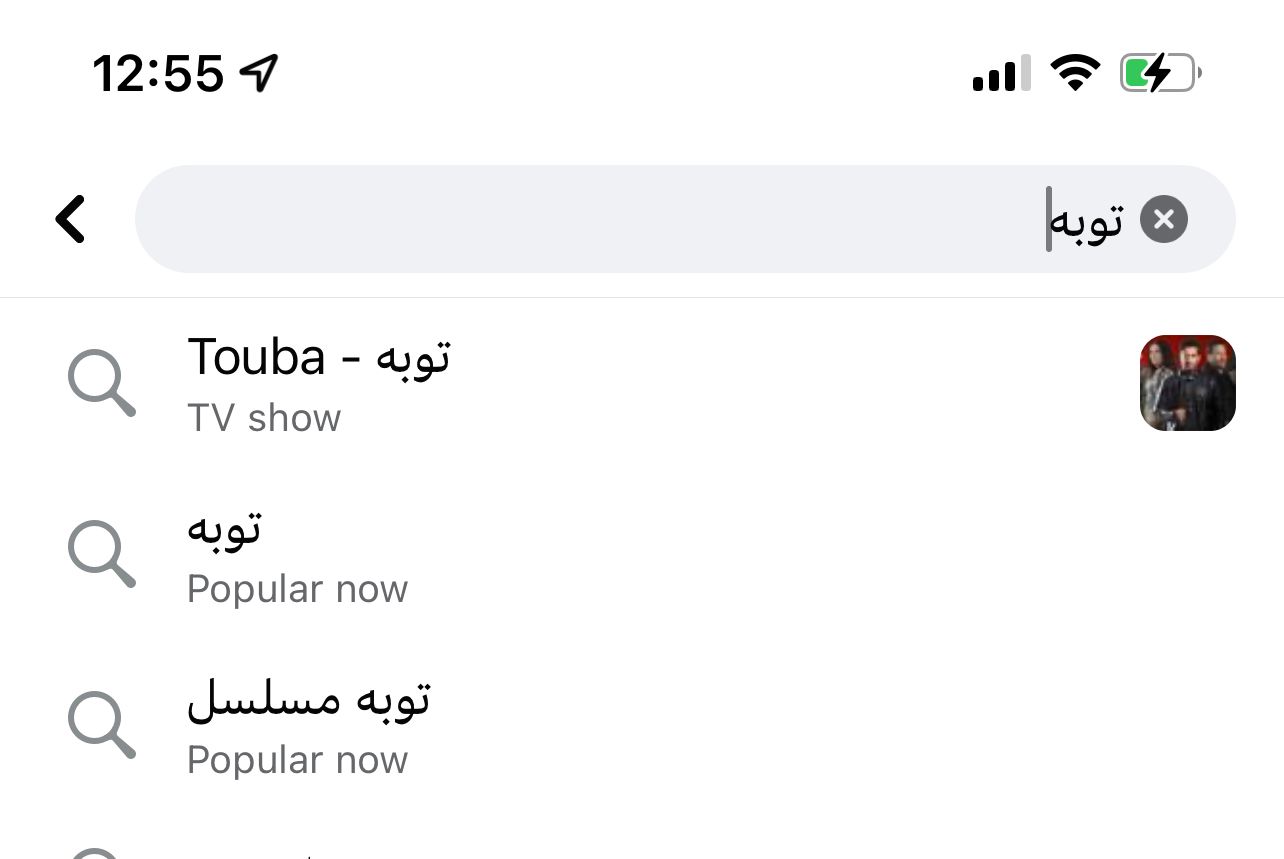Open the Touba show thumbnail
Screen dimensions: 1284x859
(x=1187, y=383)
